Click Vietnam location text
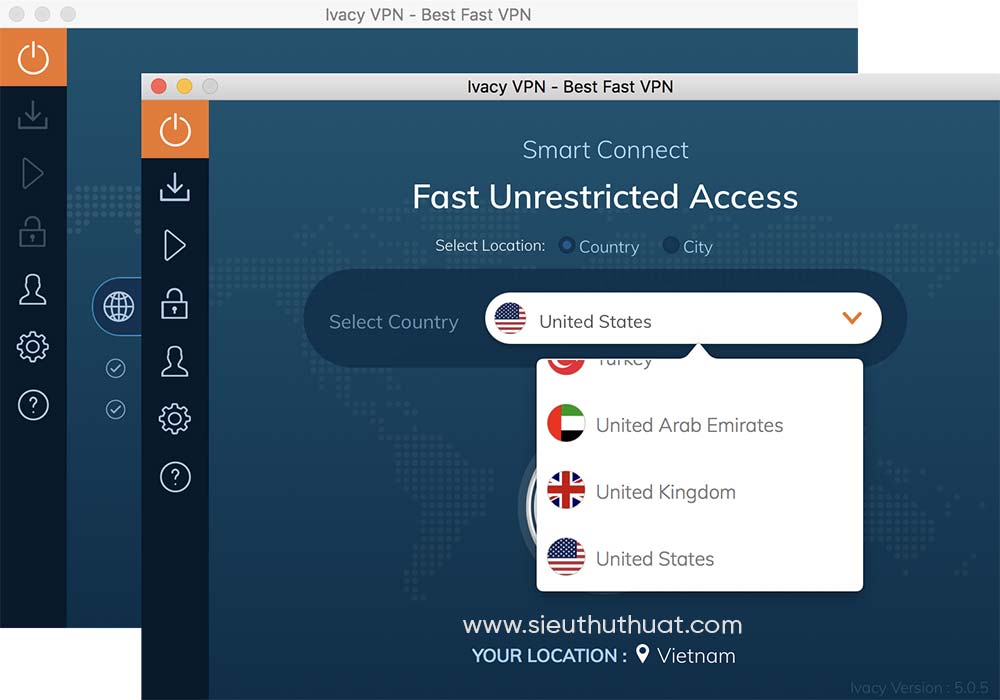 coord(696,656)
